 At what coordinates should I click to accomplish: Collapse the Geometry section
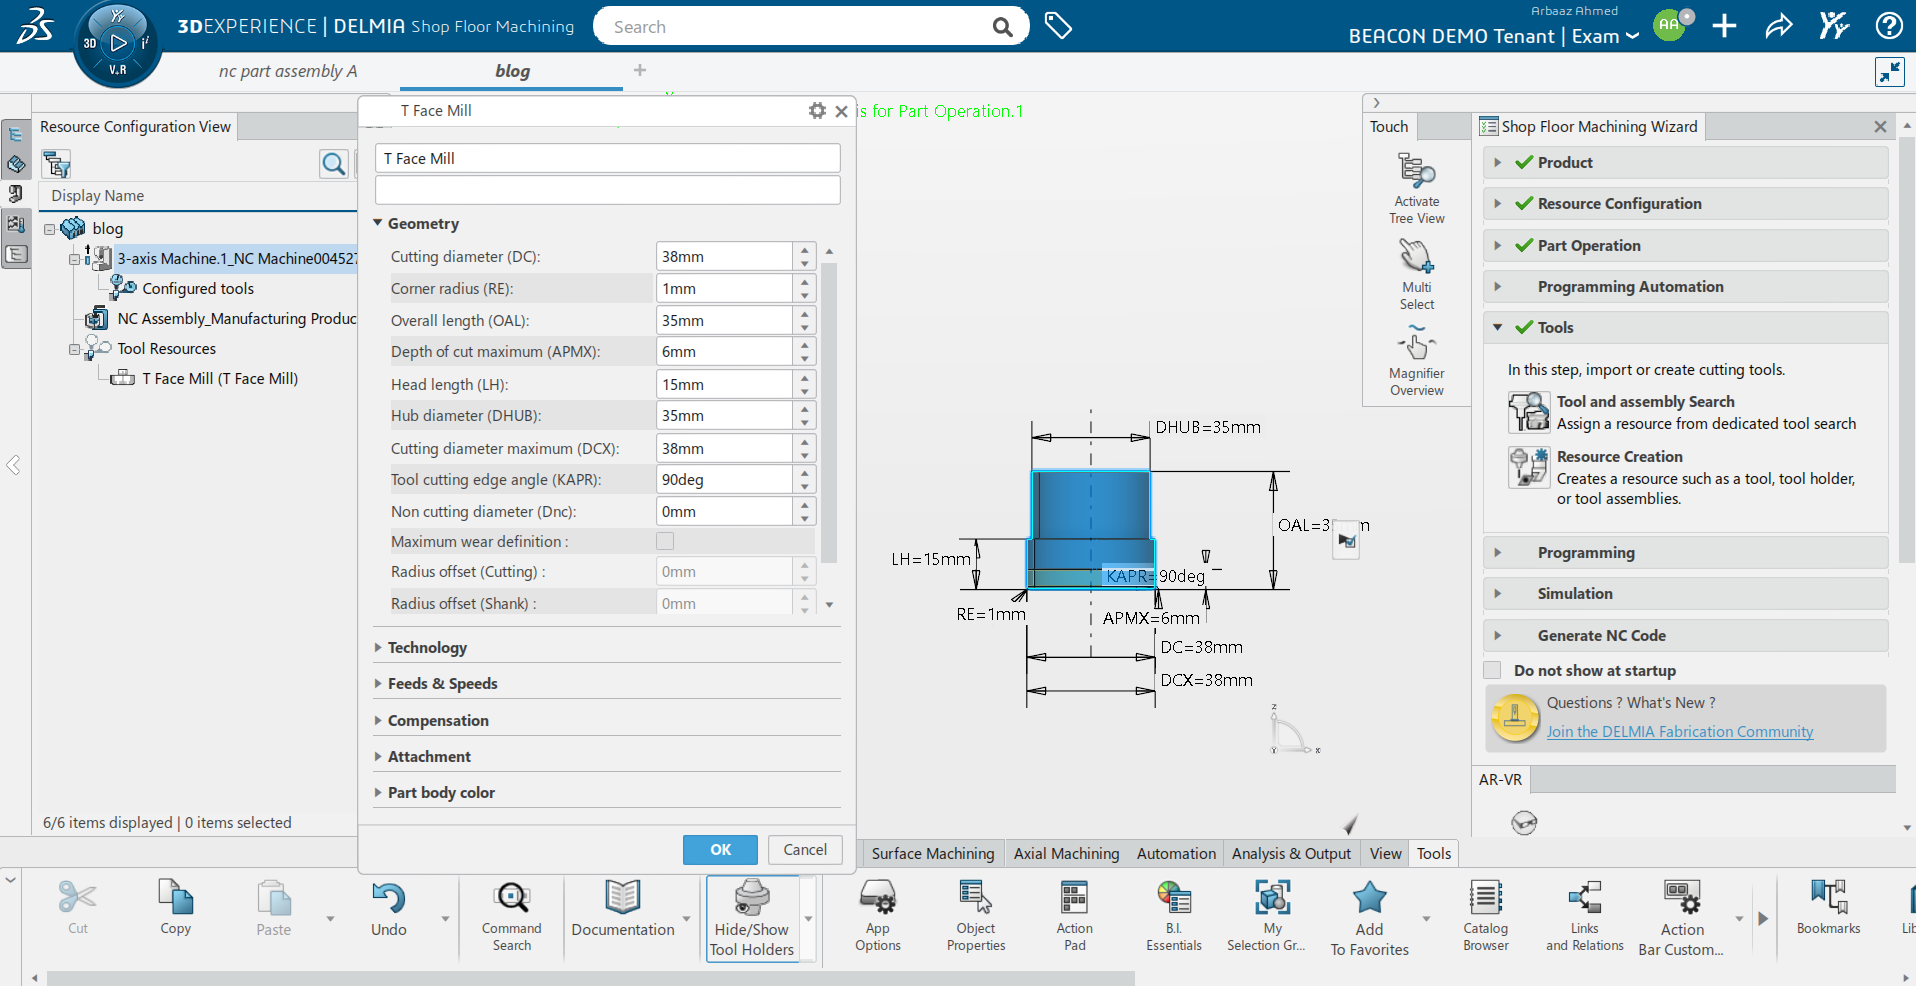pos(378,223)
